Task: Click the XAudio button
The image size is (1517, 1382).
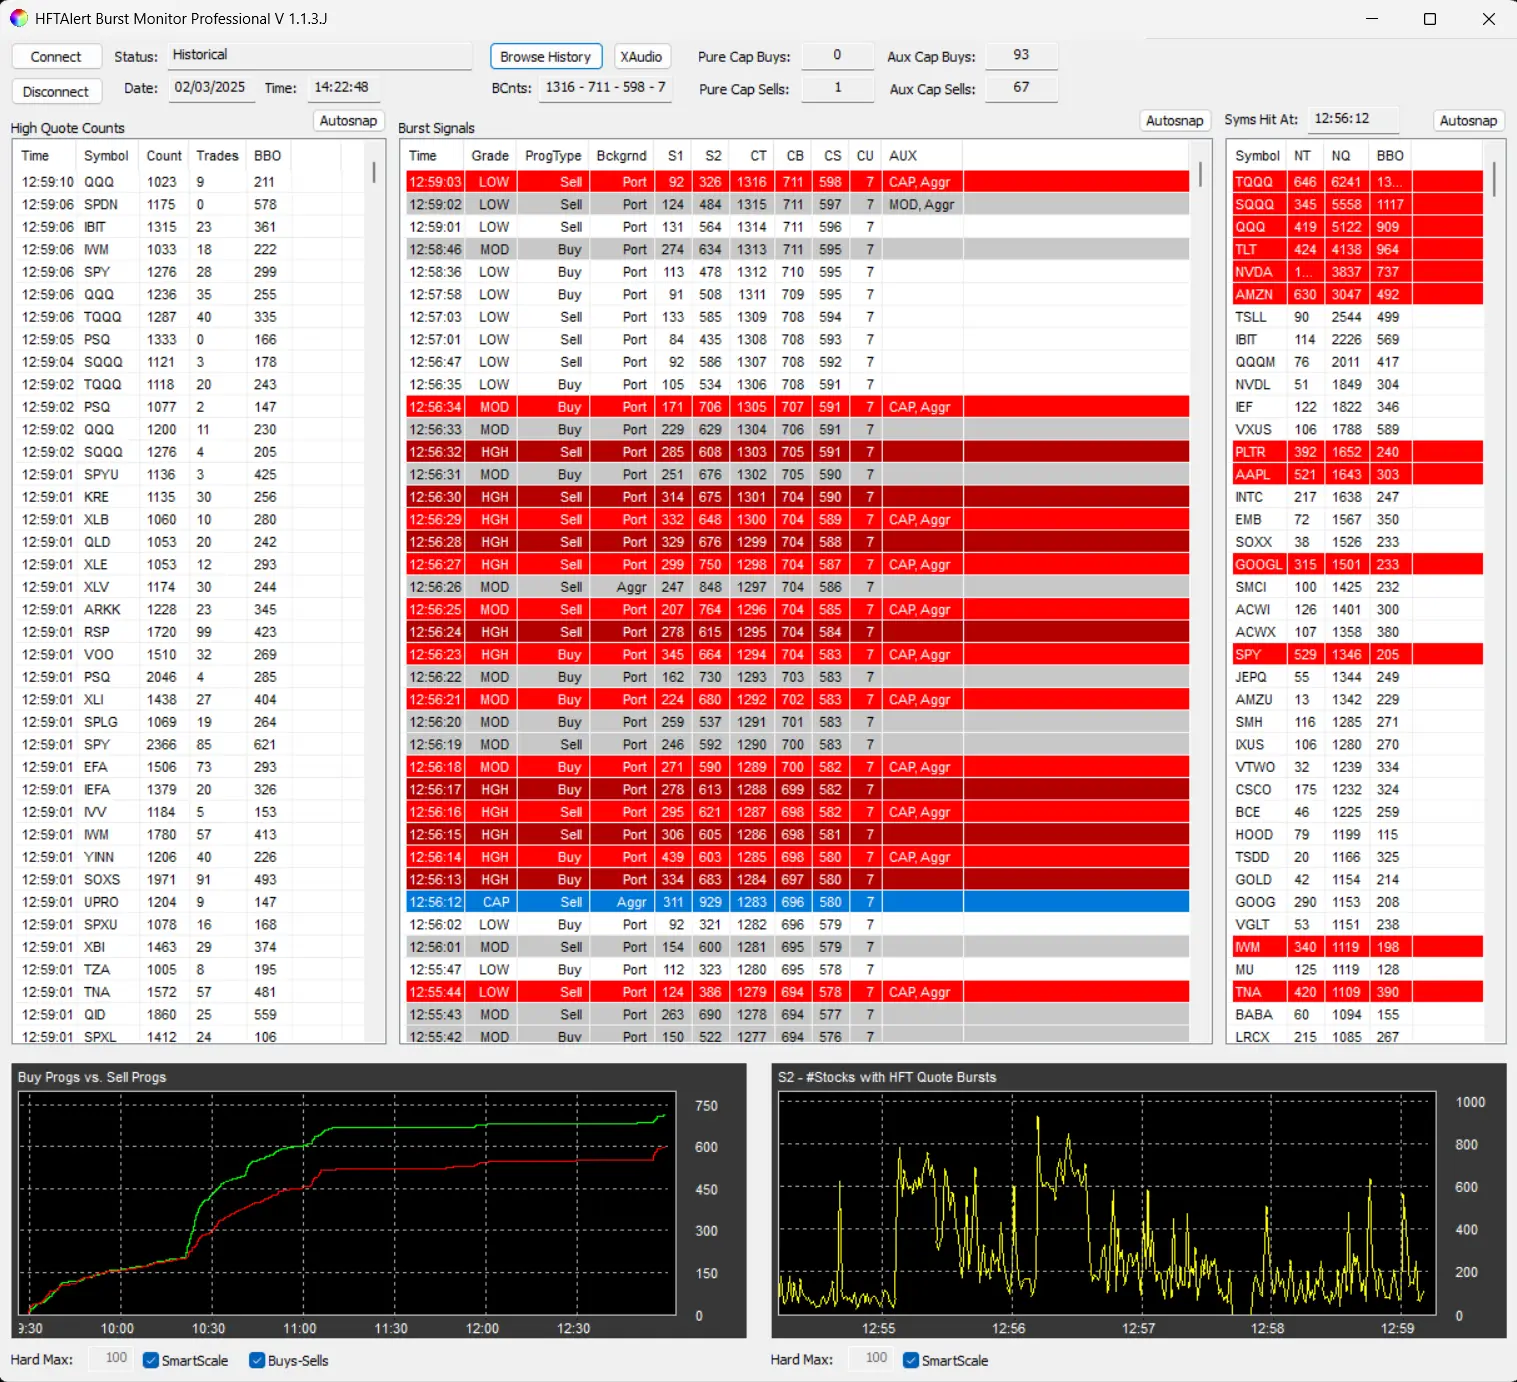Action: 641,57
